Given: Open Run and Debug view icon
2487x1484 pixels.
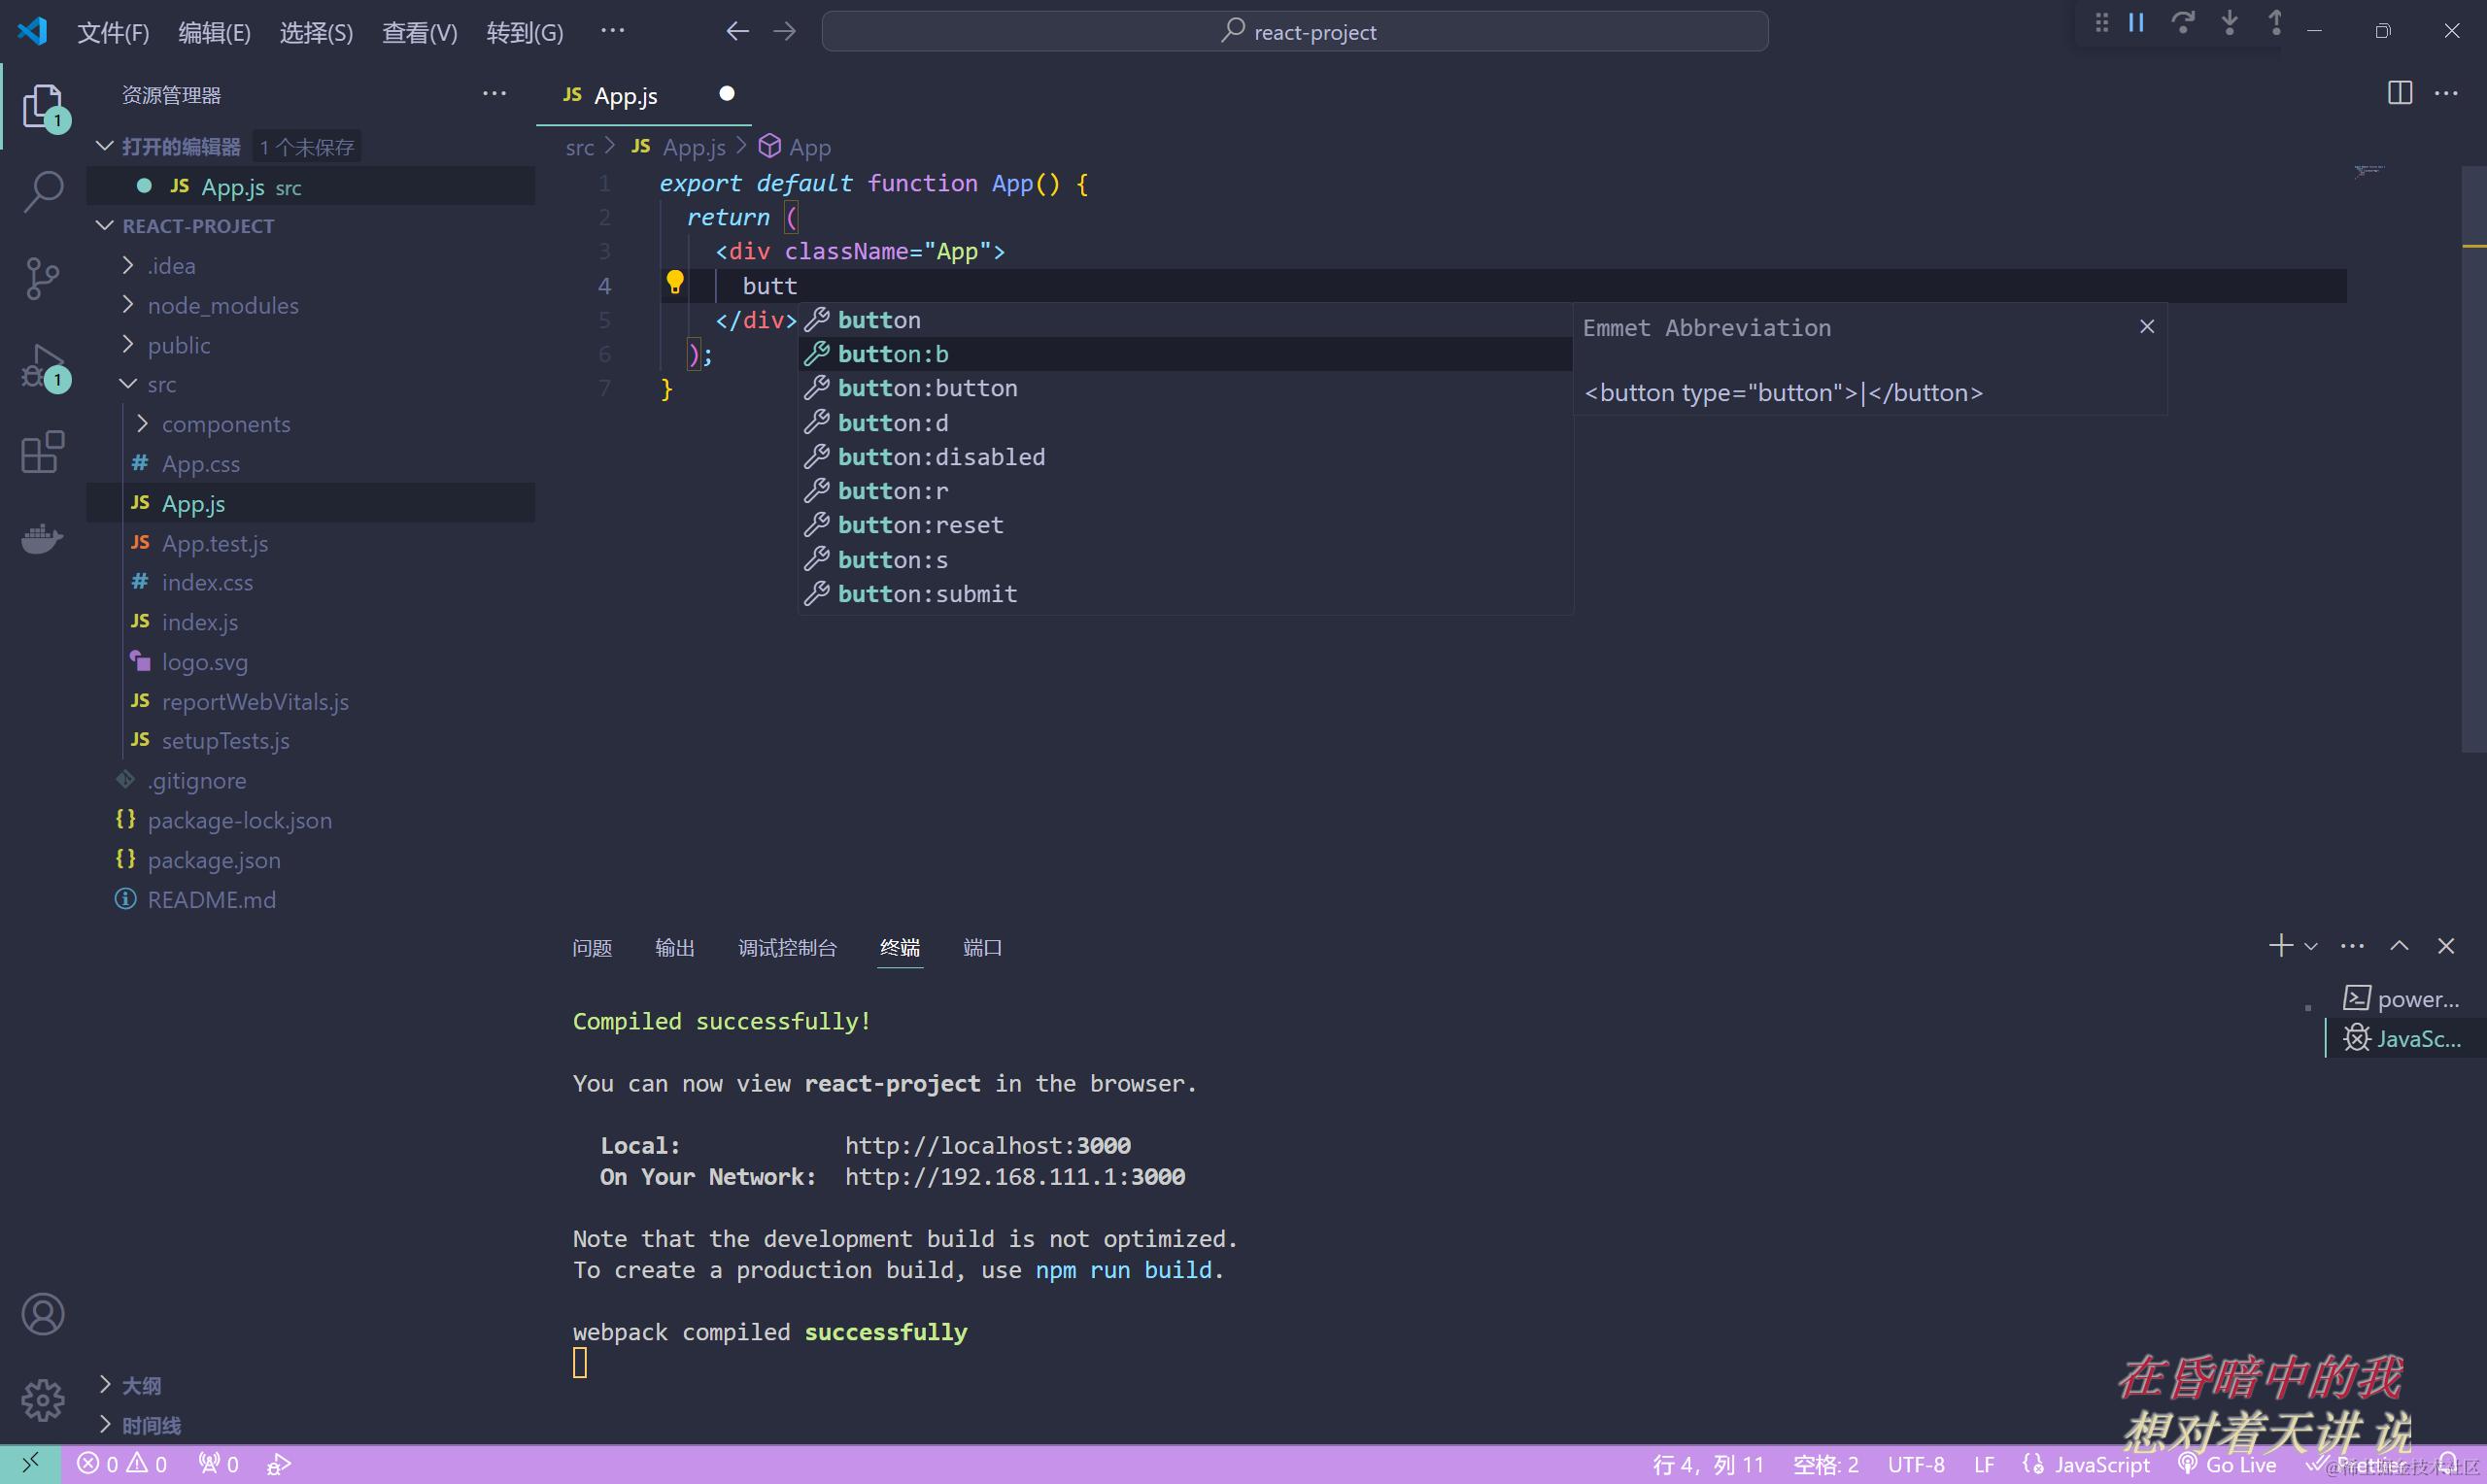Looking at the screenshot, I should coord(43,366).
